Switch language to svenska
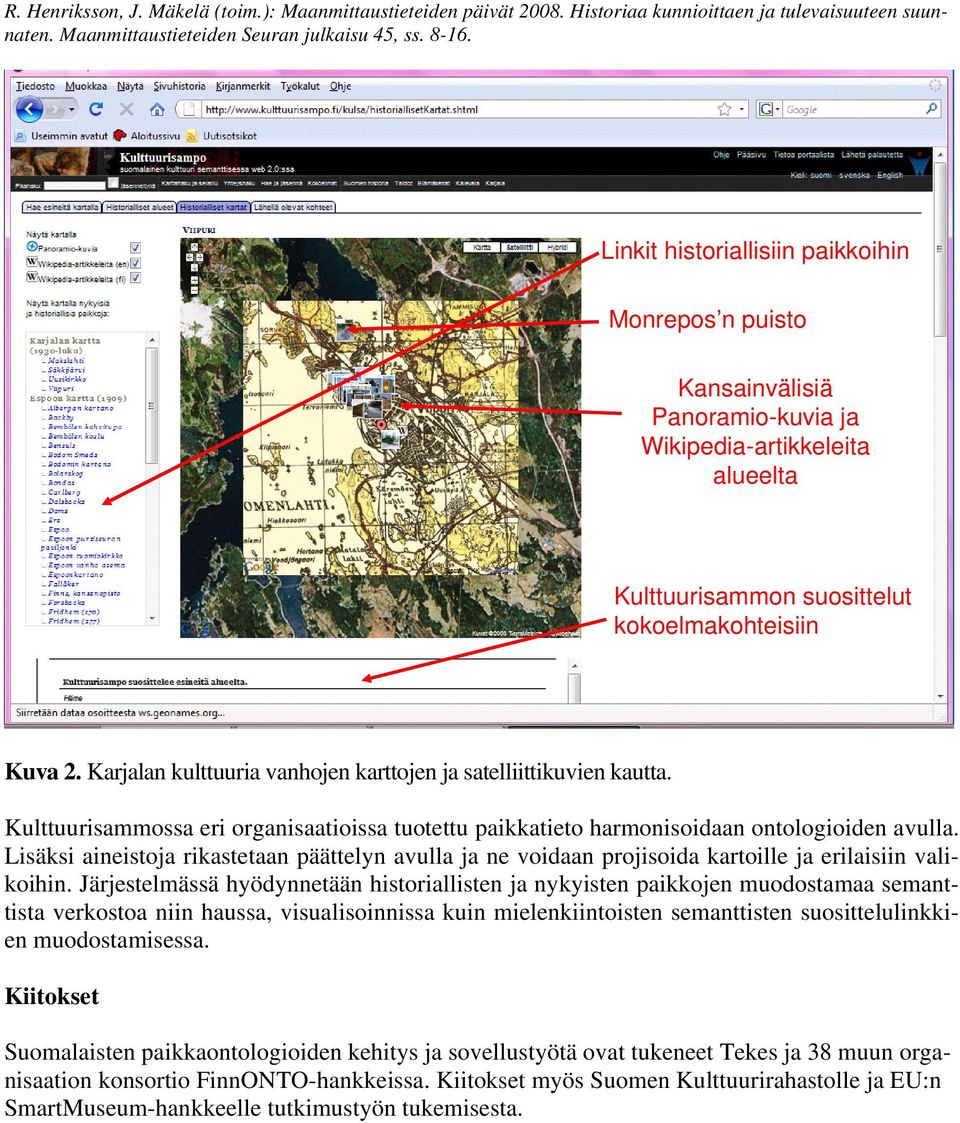 [x=854, y=175]
